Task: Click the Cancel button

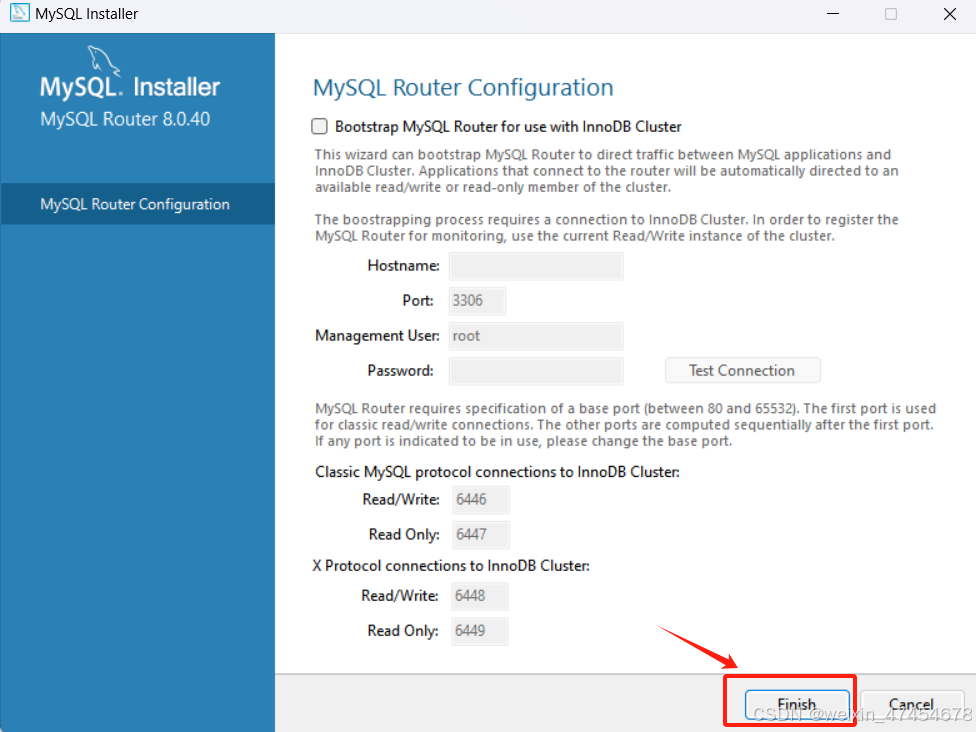Action: (x=911, y=705)
